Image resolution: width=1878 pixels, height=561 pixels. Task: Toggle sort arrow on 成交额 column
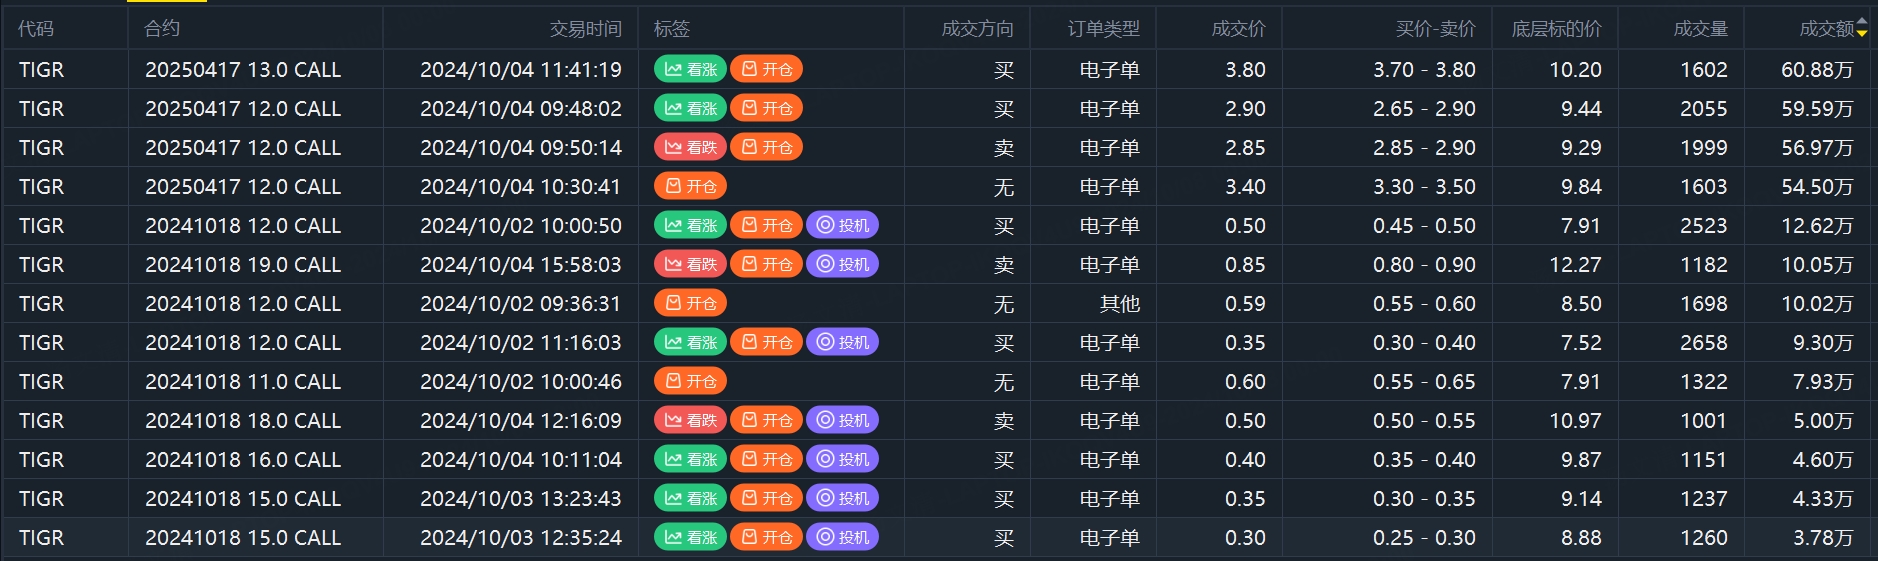(x=1861, y=29)
